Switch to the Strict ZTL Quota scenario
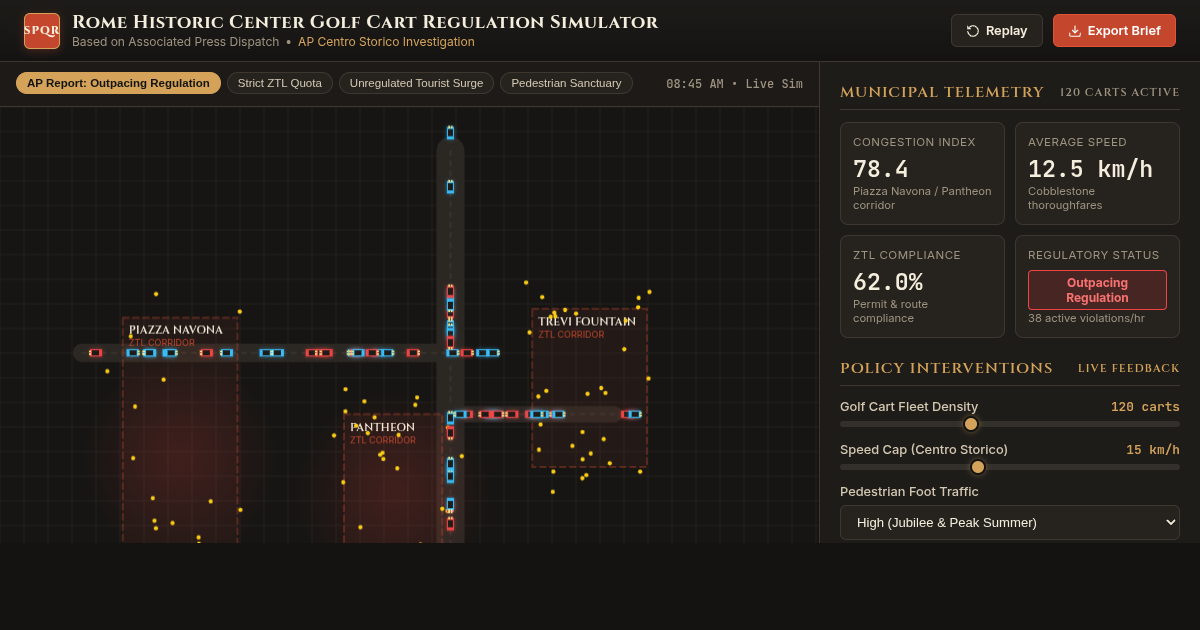 [280, 83]
